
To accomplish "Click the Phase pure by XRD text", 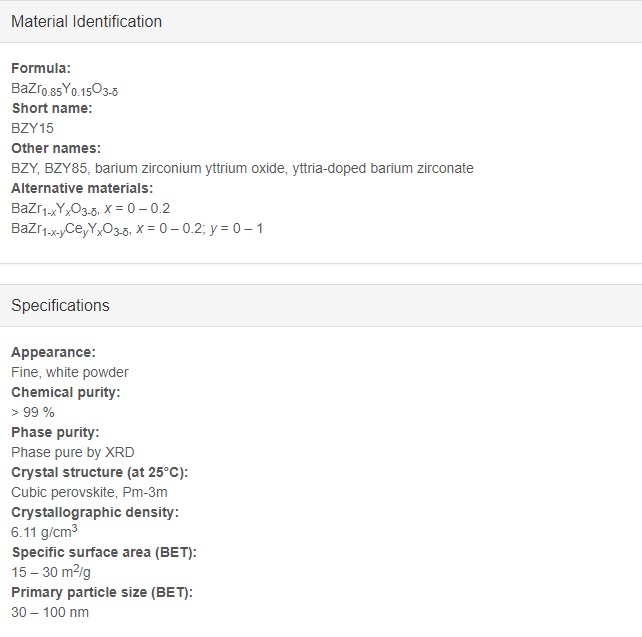I will (73, 452).
